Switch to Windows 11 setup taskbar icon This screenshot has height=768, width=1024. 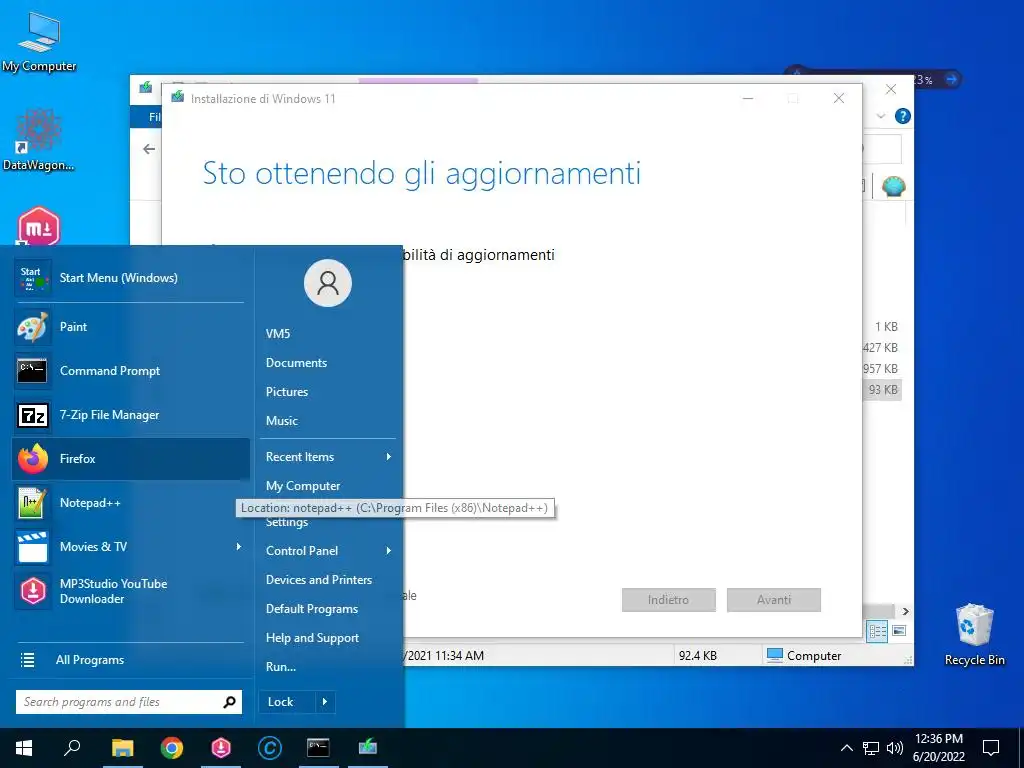(x=368, y=748)
